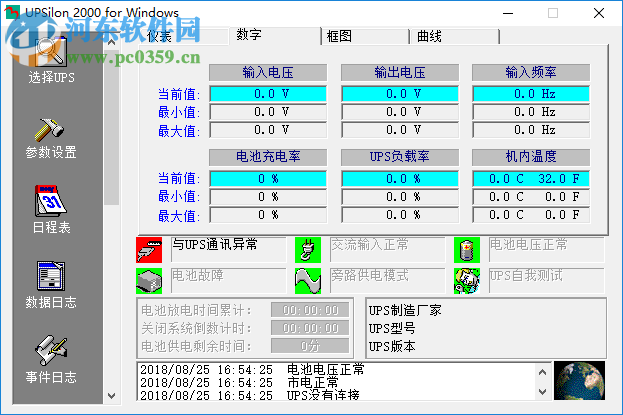Click 交流输入正常 status text
Screen dimensions: 623x415
[370, 244]
